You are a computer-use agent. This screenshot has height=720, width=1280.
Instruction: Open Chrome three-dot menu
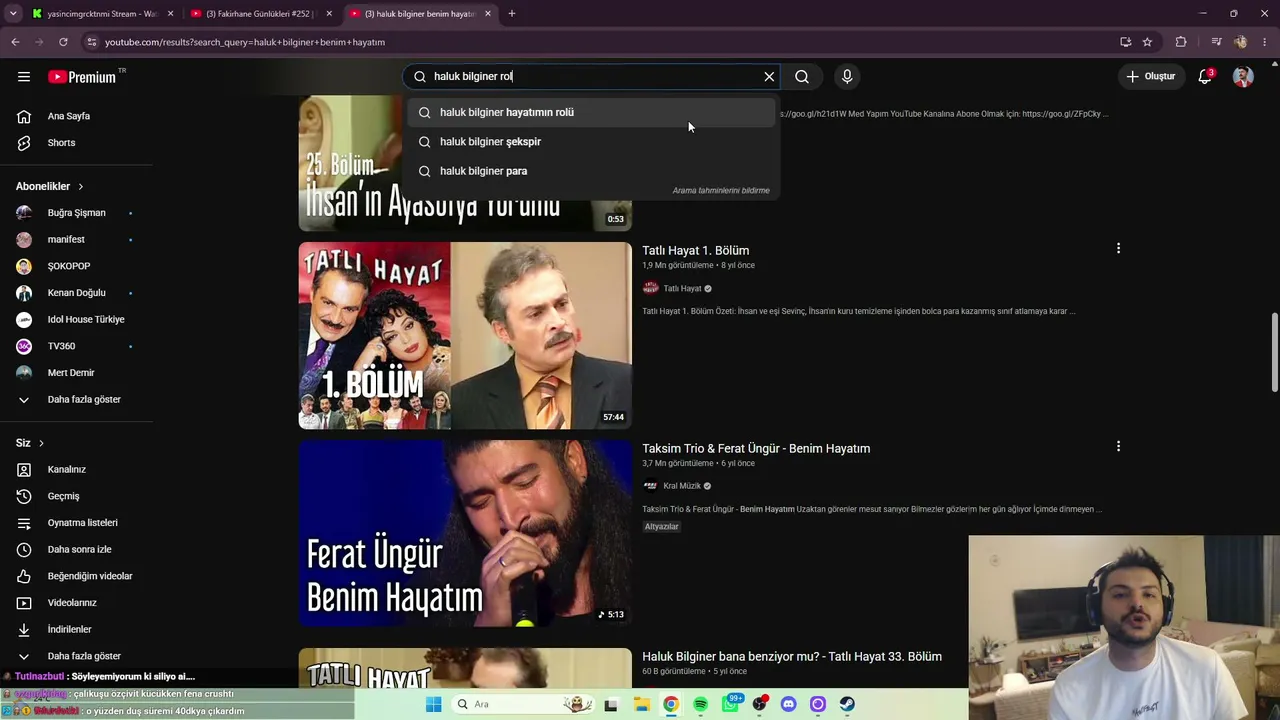[x=1265, y=42]
